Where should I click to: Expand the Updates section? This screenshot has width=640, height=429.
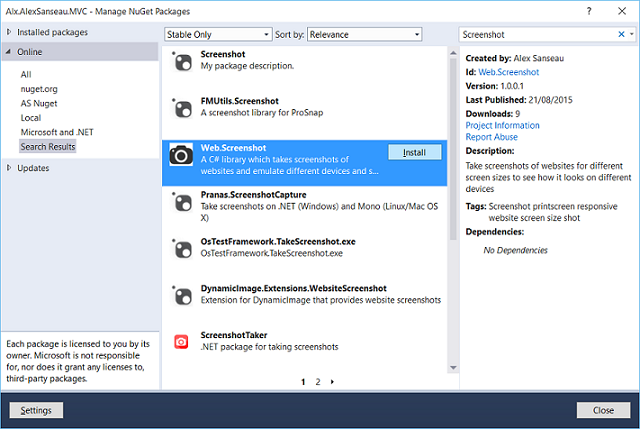[x=9, y=168]
